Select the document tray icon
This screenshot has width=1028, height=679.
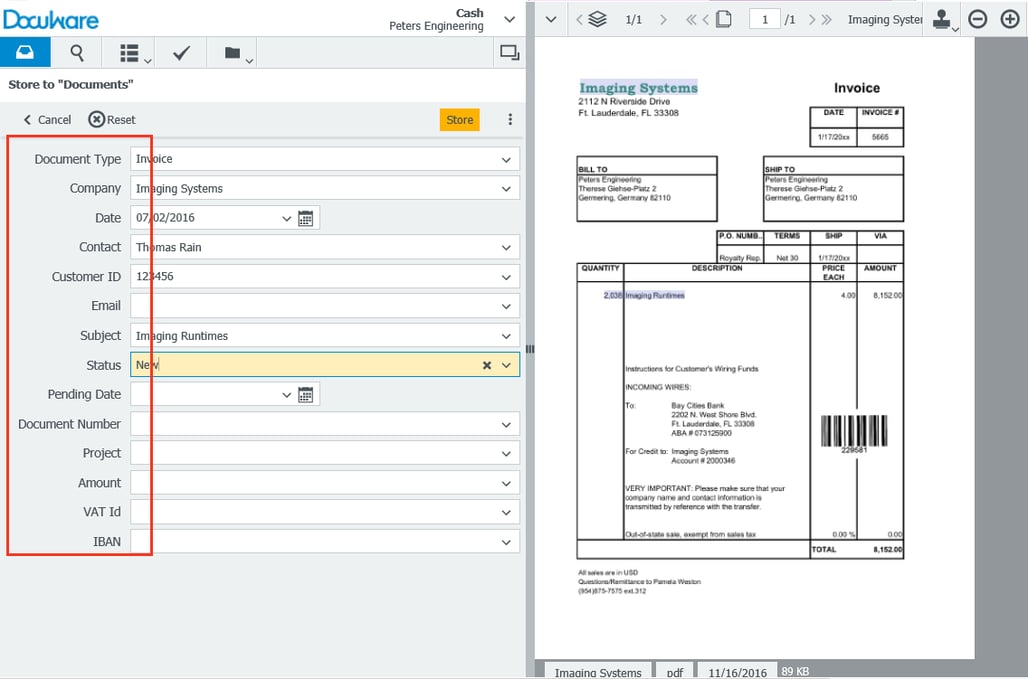pos(25,52)
